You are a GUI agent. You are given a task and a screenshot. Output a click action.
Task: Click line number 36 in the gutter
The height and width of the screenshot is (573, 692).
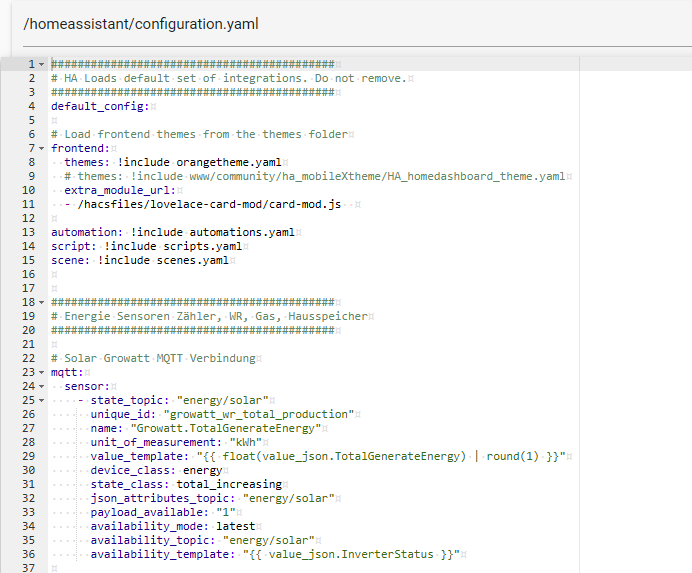29,554
